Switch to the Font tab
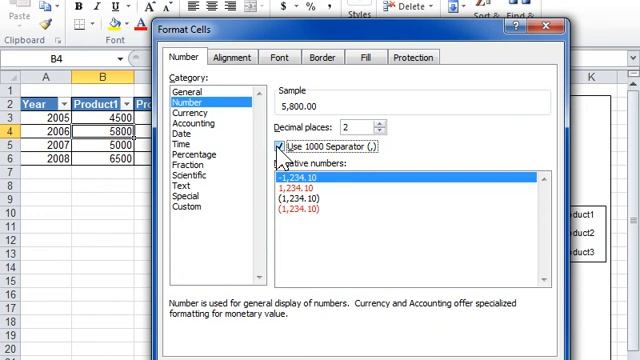The width and height of the screenshot is (640, 360). click(x=279, y=58)
